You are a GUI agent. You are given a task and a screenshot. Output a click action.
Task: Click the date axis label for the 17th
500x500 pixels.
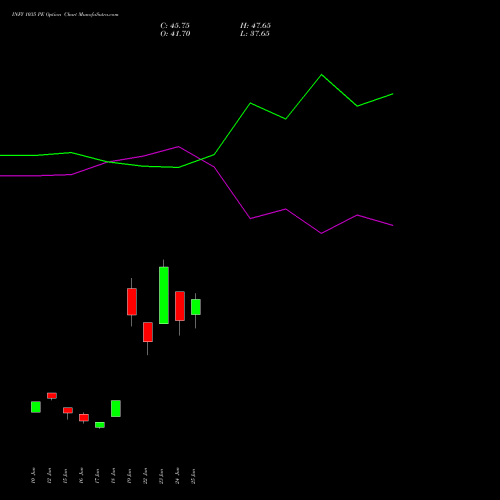(97, 476)
